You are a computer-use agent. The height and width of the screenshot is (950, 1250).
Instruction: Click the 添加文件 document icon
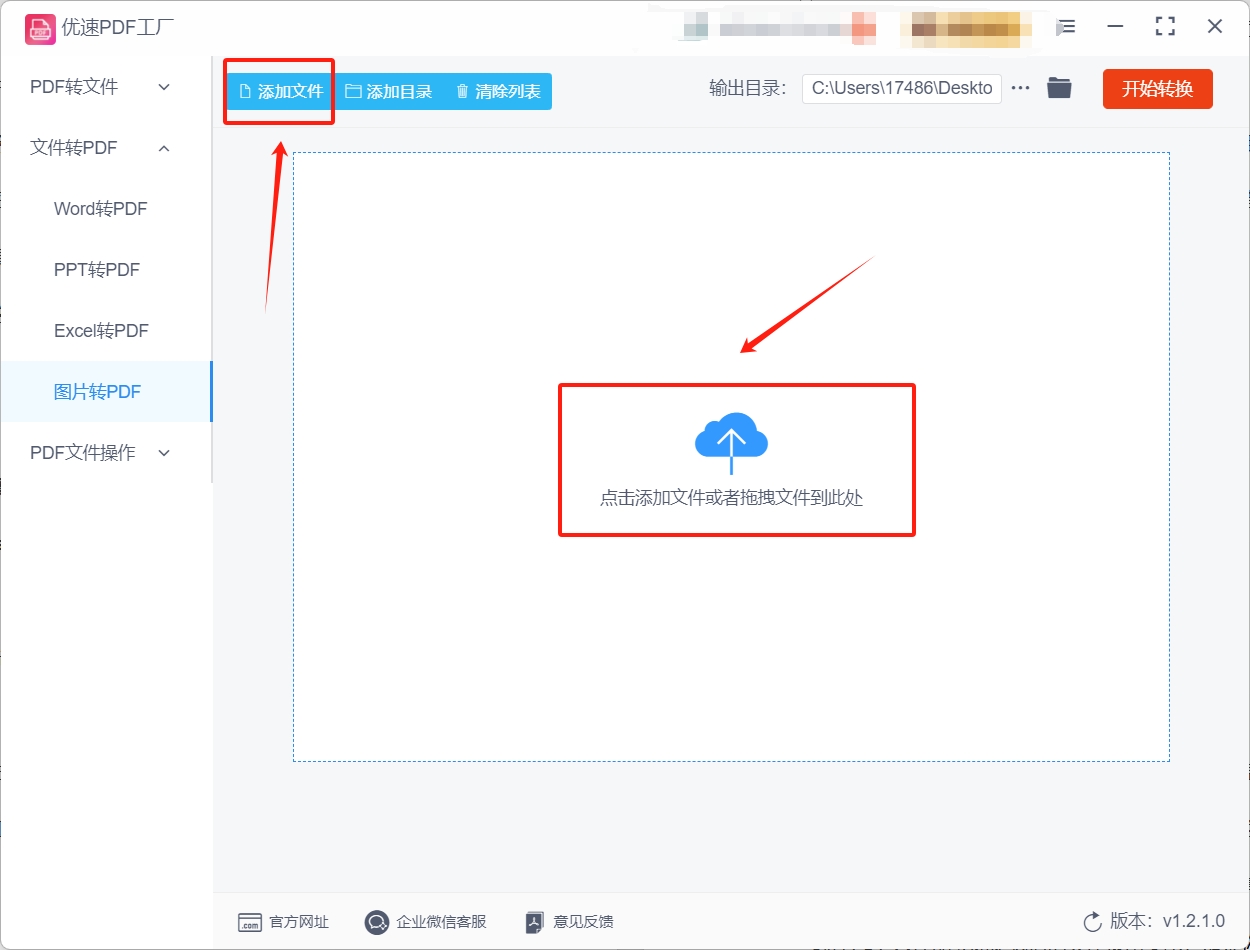(246, 90)
